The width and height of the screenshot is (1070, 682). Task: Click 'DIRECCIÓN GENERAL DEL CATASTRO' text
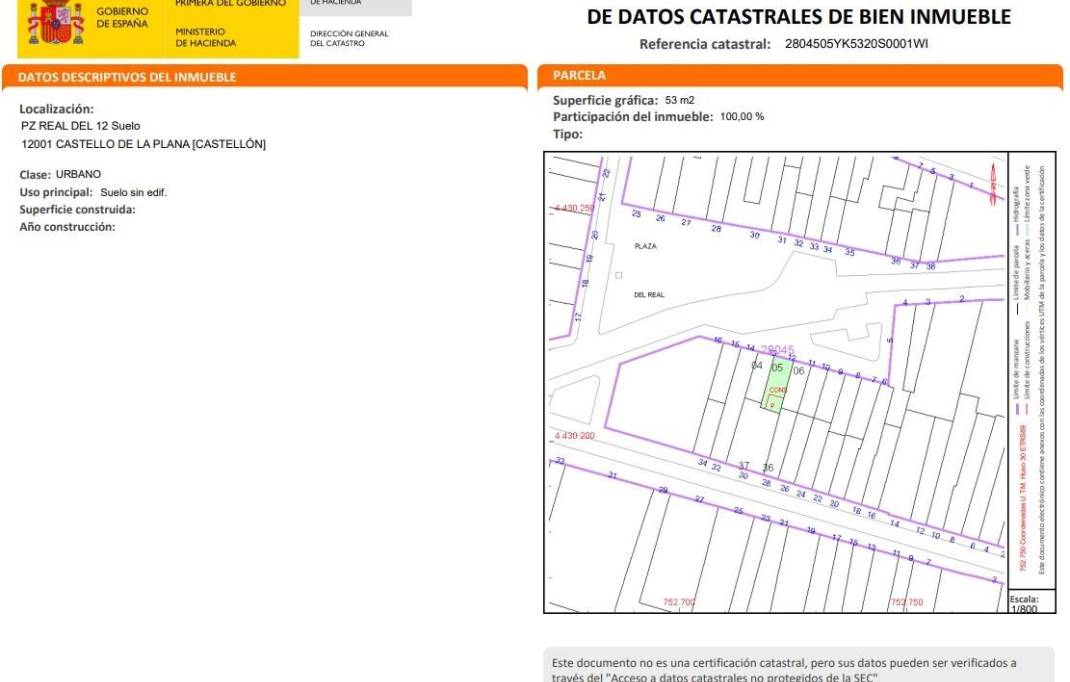[349, 38]
